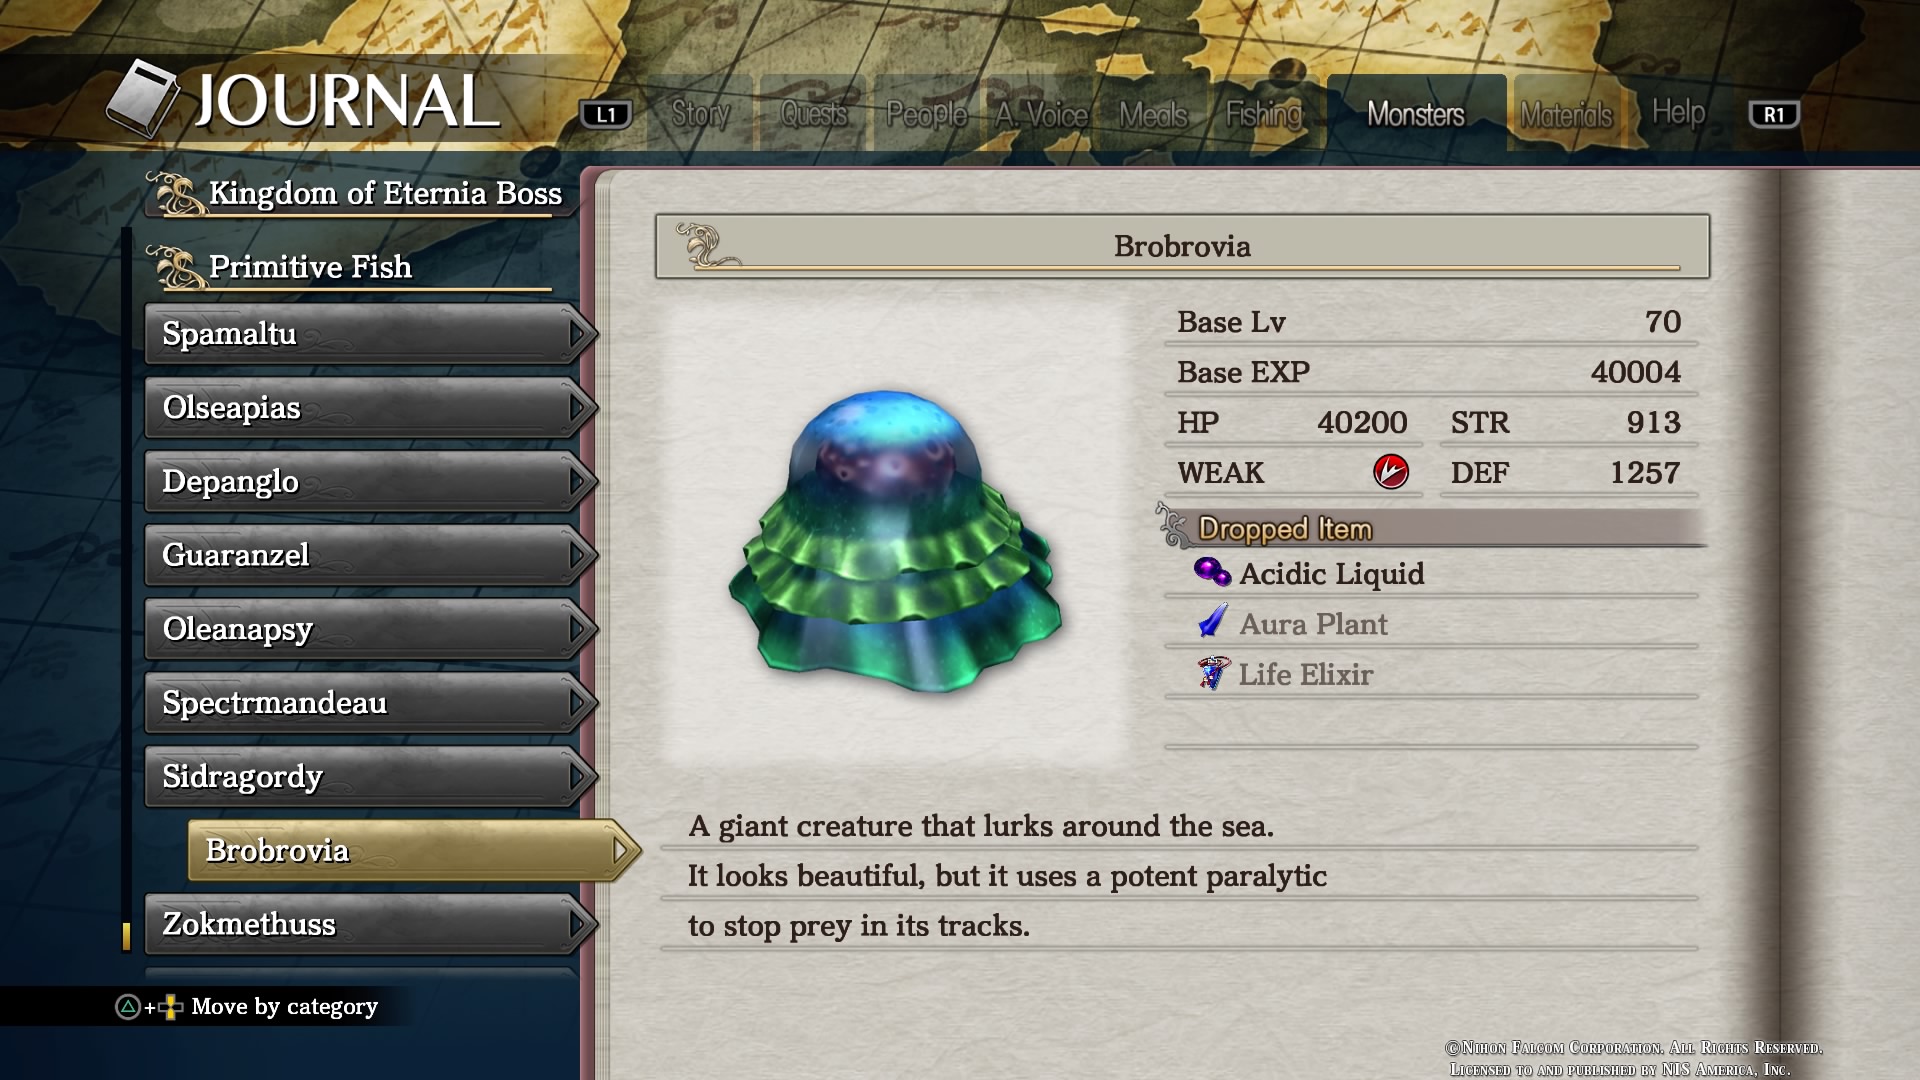Open the Story tab
The height and width of the screenshot is (1080, 1920).
(x=700, y=114)
